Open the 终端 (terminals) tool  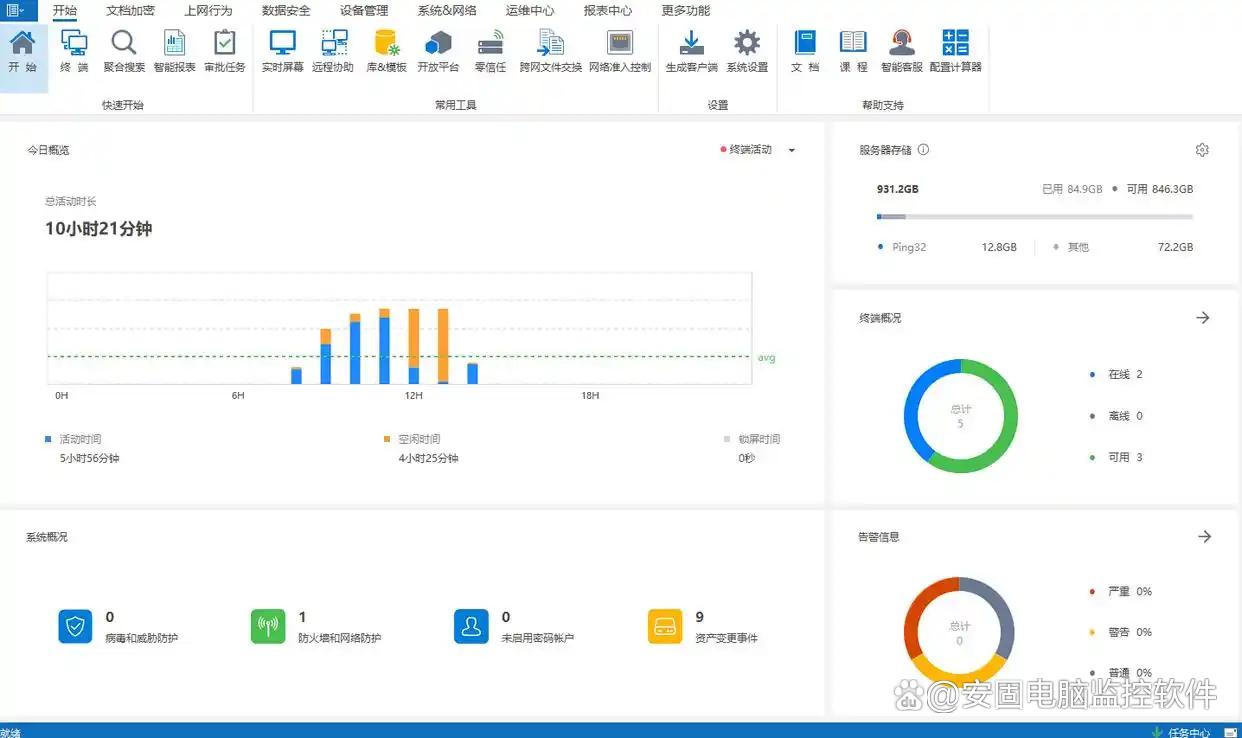[x=74, y=50]
